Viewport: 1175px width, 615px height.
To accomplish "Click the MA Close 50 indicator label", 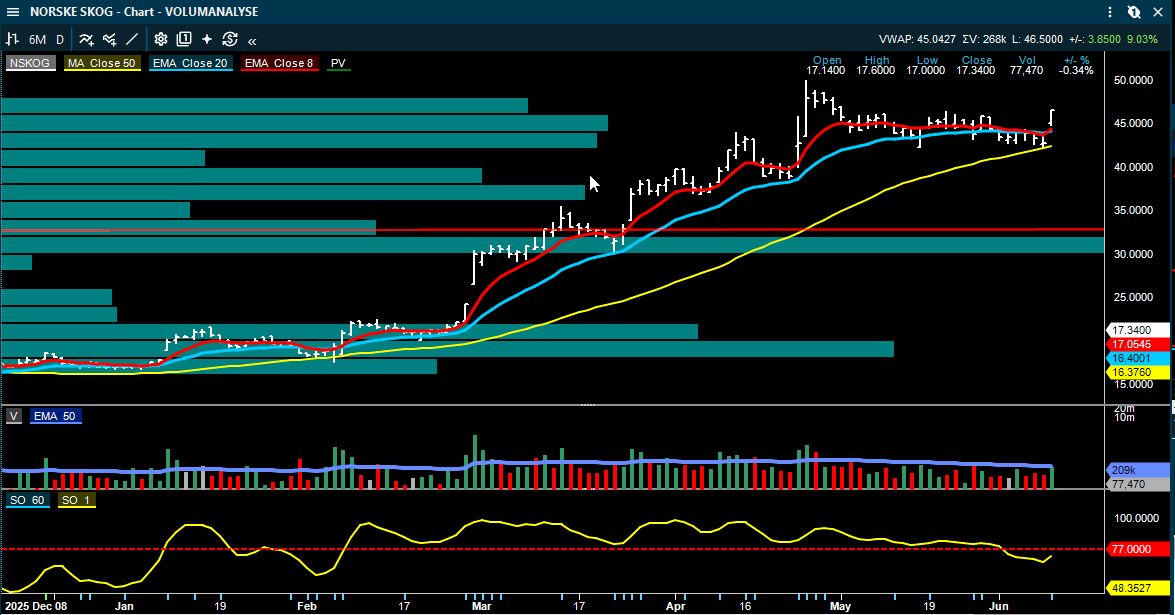I will coord(102,64).
